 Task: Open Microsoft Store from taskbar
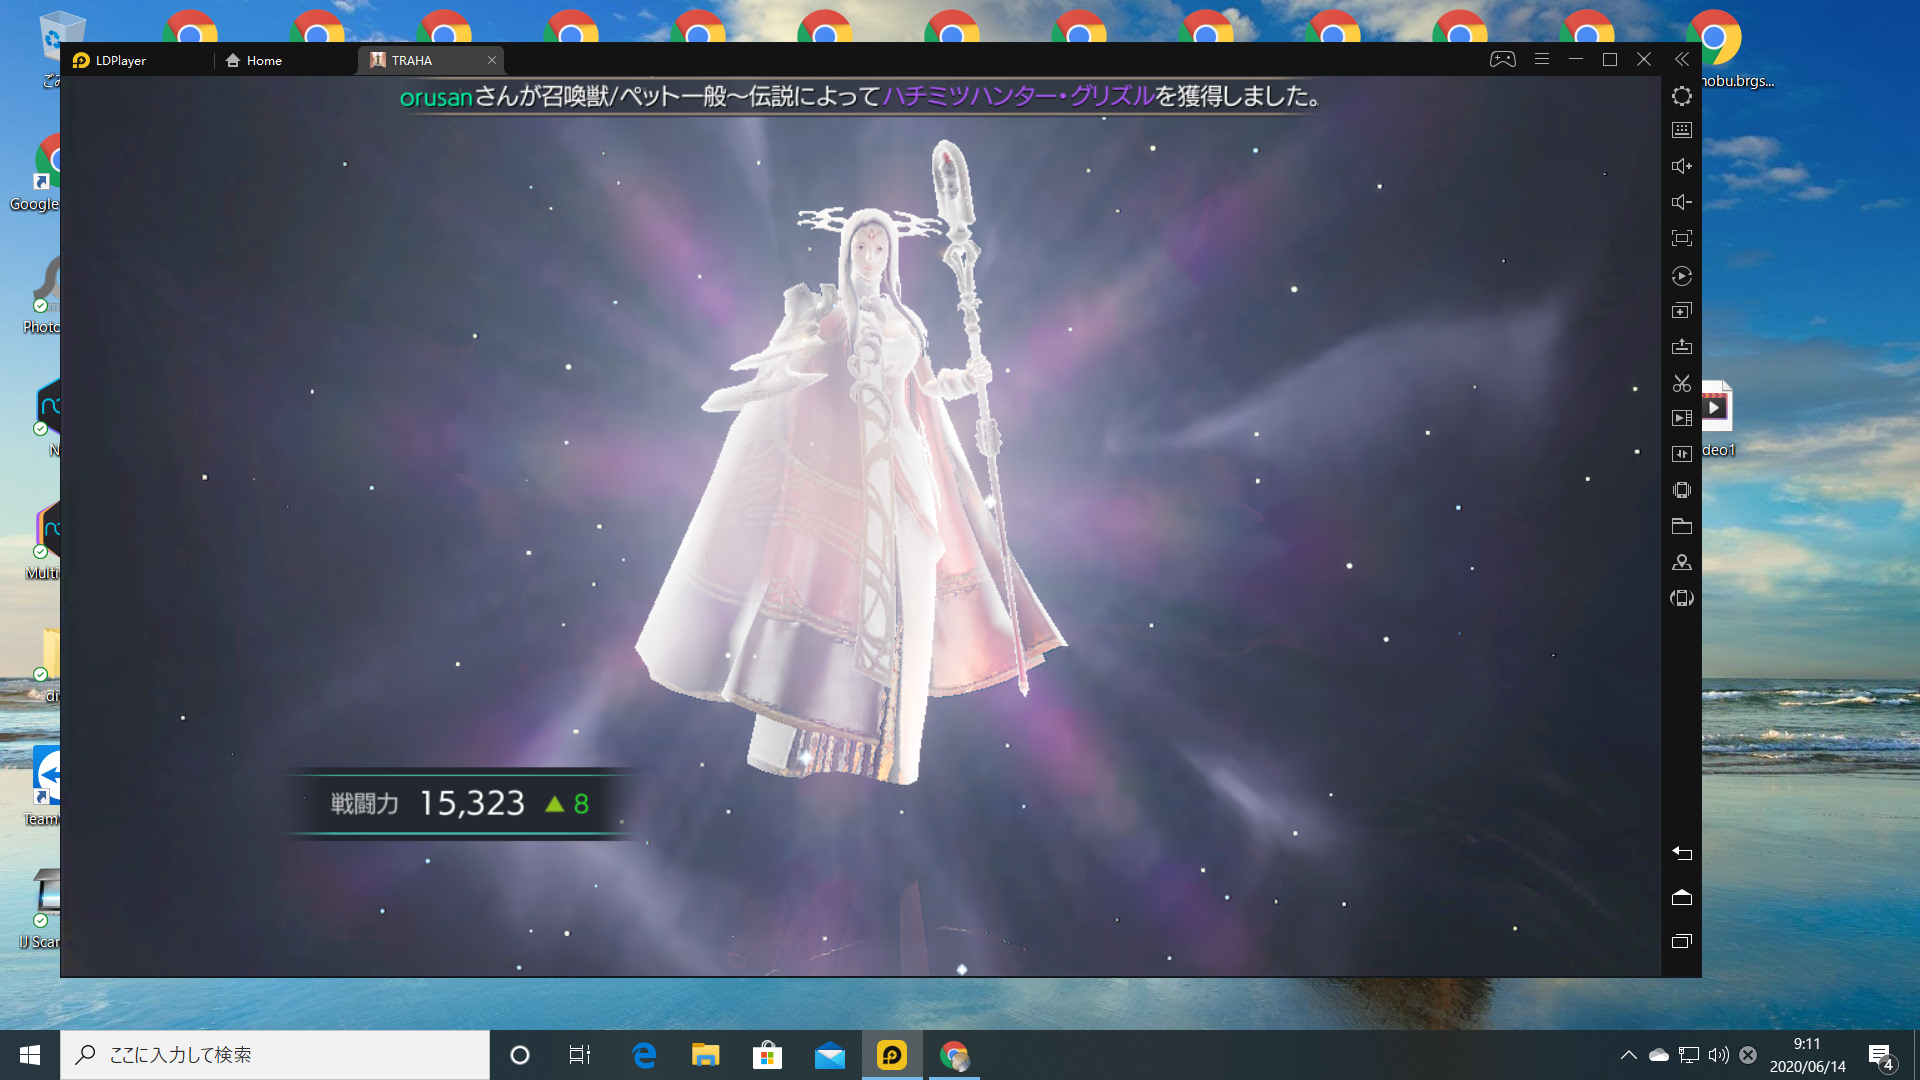tap(767, 1055)
